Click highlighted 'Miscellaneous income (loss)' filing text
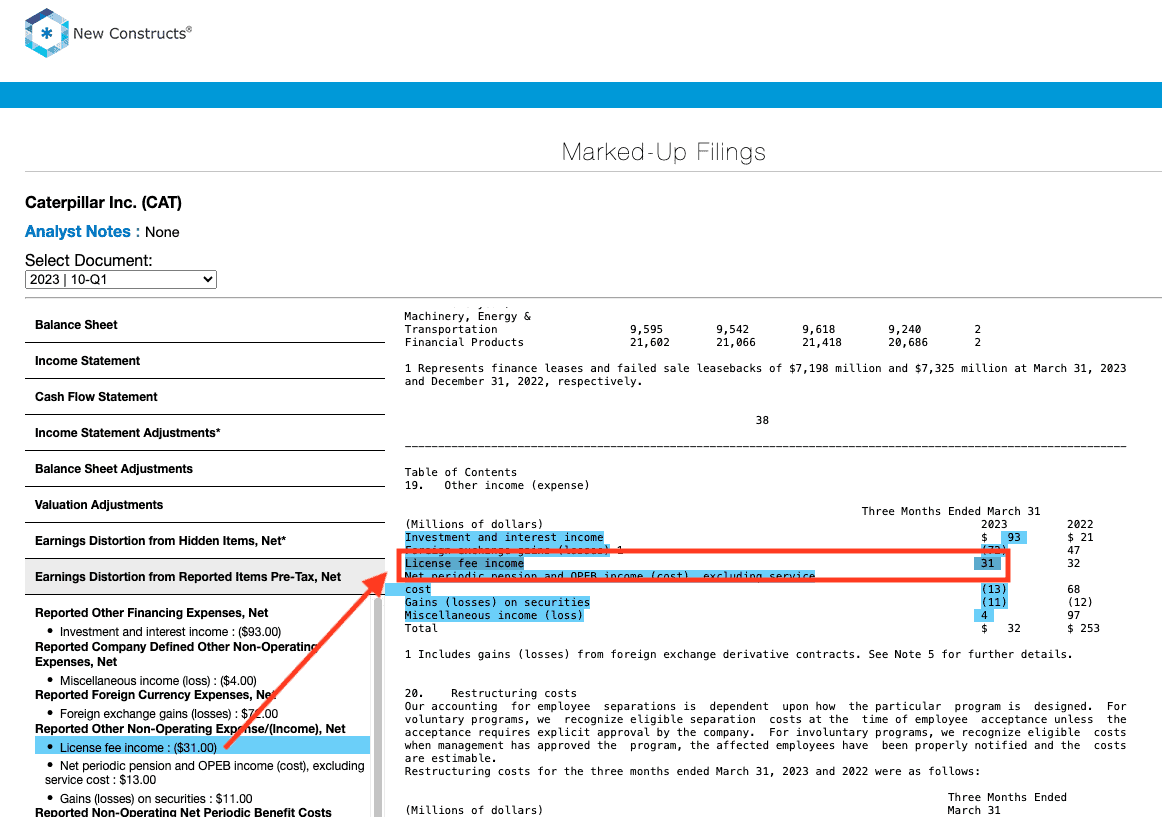 [x=494, y=615]
